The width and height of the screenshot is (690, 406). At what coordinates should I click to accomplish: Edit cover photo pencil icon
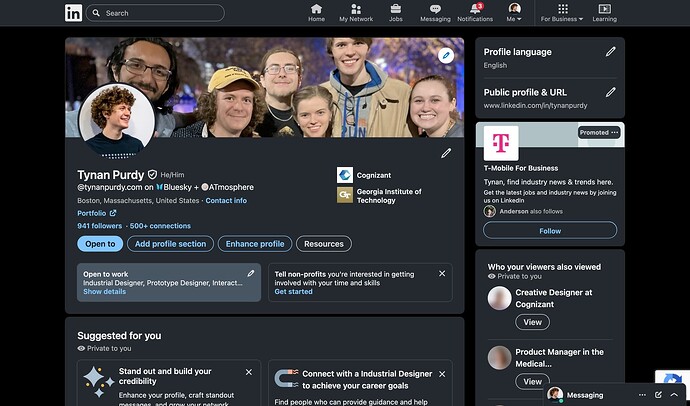(x=446, y=55)
